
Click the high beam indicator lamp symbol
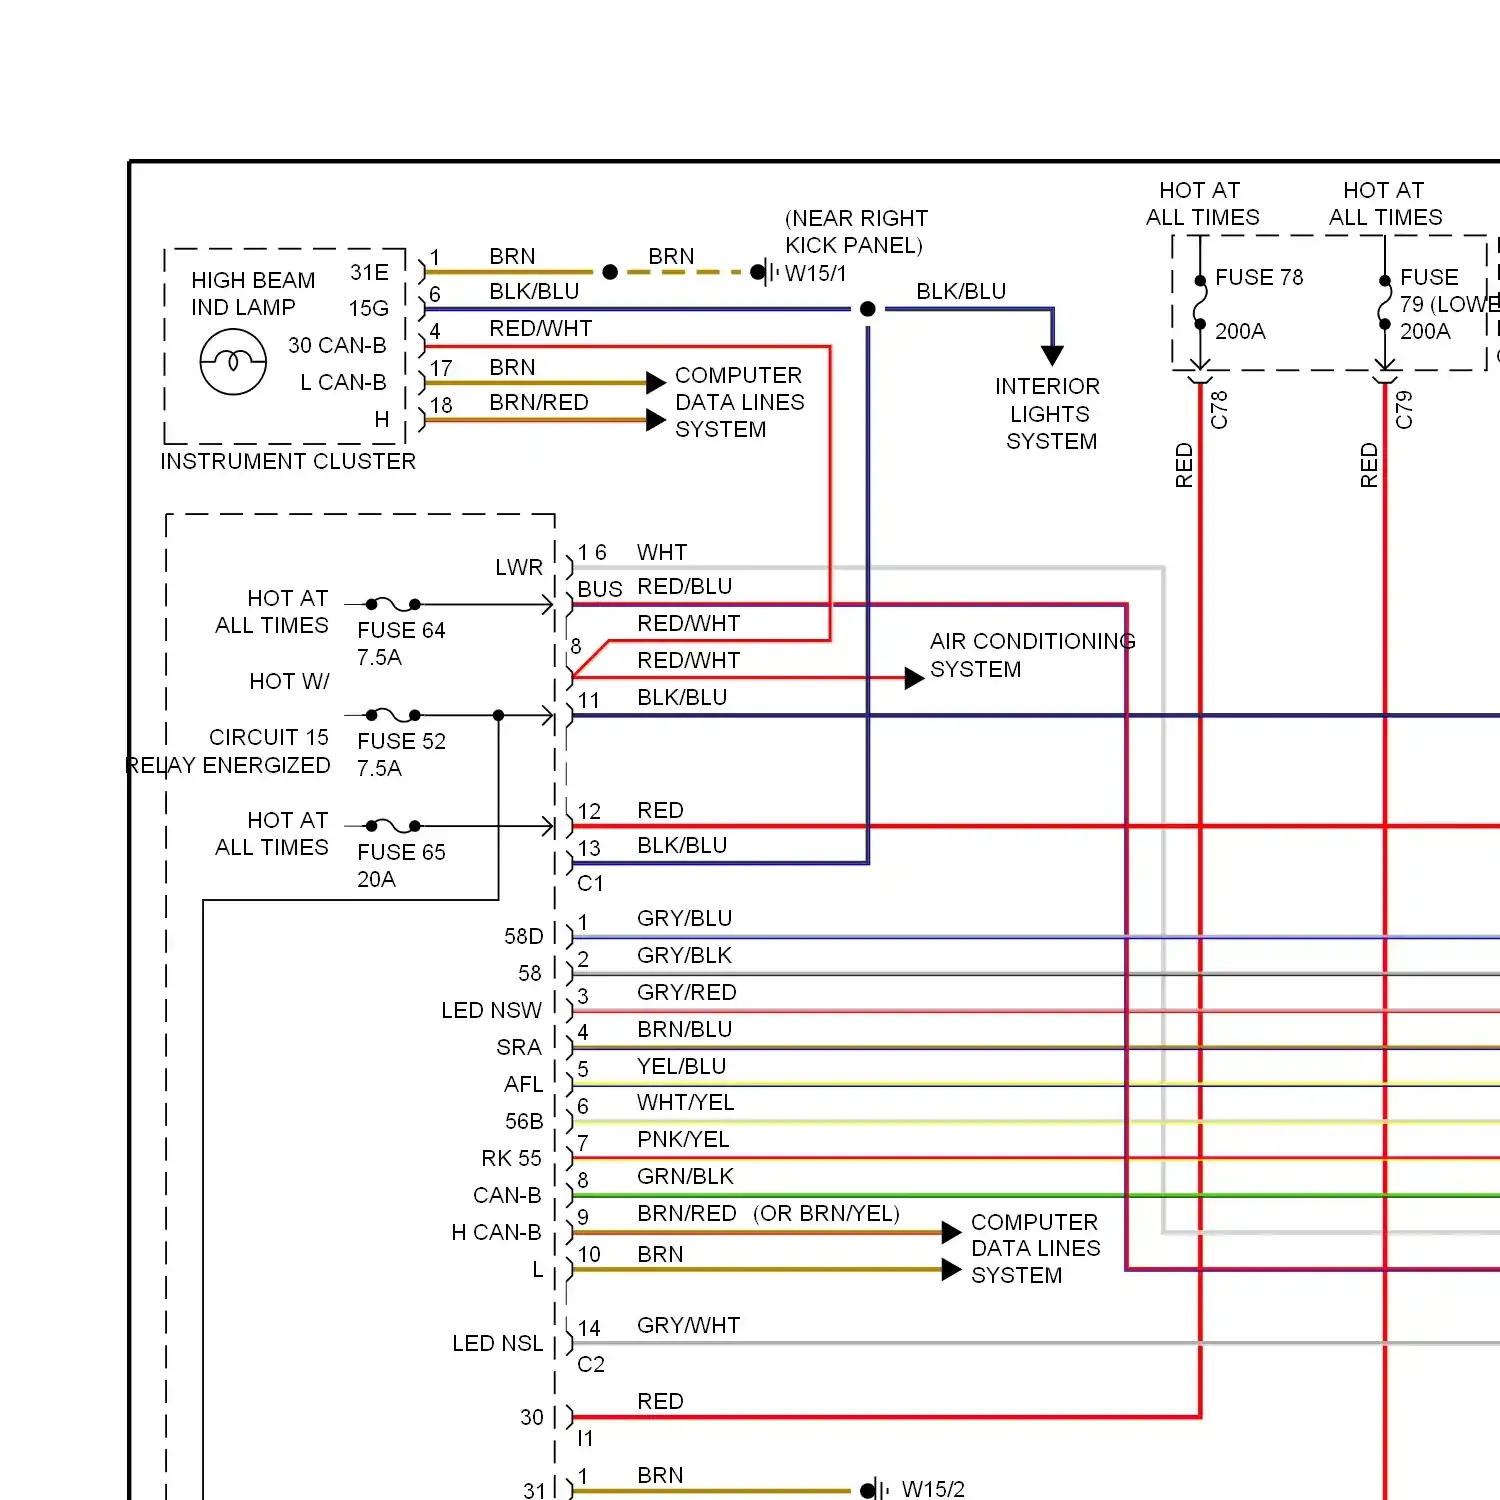click(x=233, y=362)
